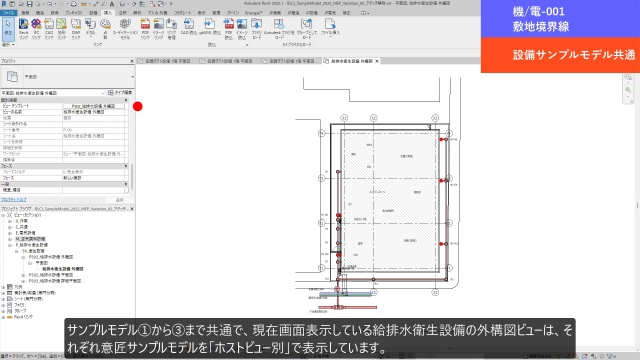Click the Revit application R logo
This screenshot has height=360, width=640.
(x=4, y=4)
